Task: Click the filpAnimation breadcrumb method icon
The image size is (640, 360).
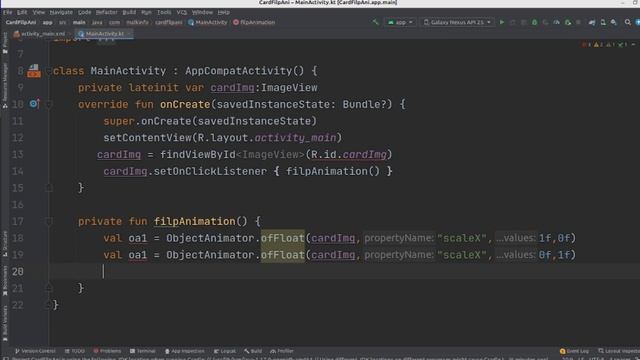Action: [236, 22]
